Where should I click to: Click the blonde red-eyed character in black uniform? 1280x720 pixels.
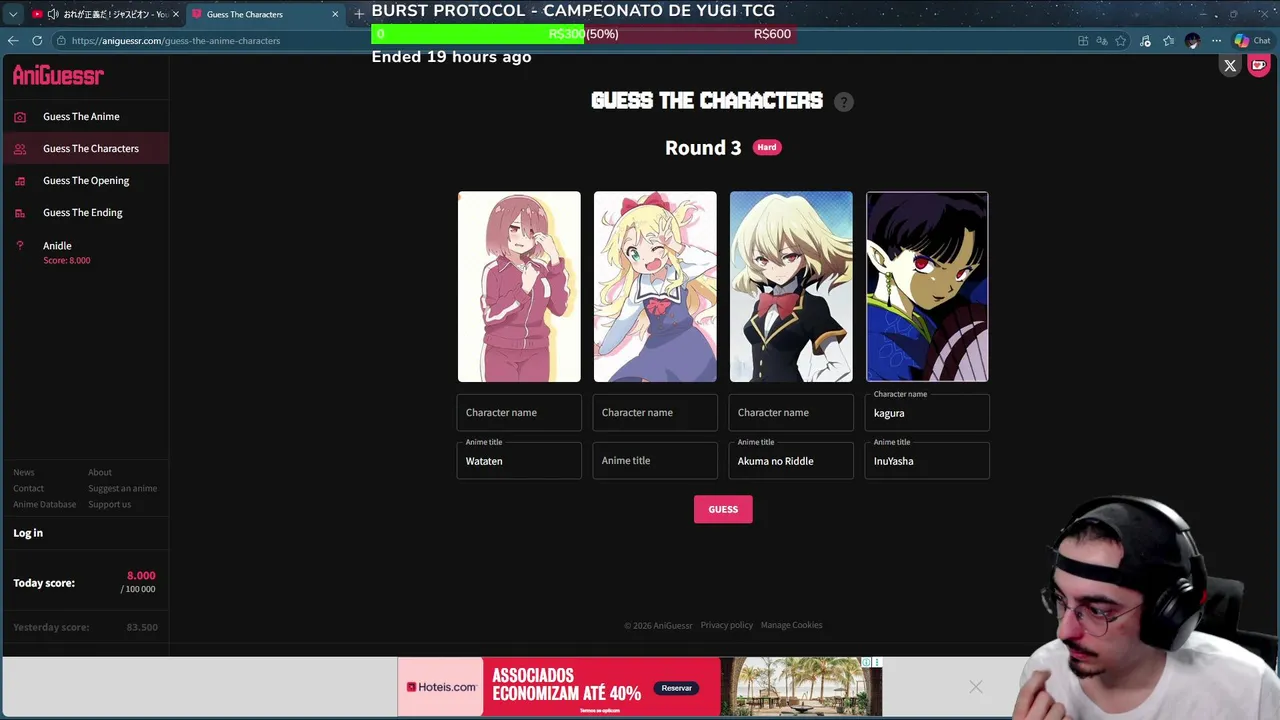791,287
